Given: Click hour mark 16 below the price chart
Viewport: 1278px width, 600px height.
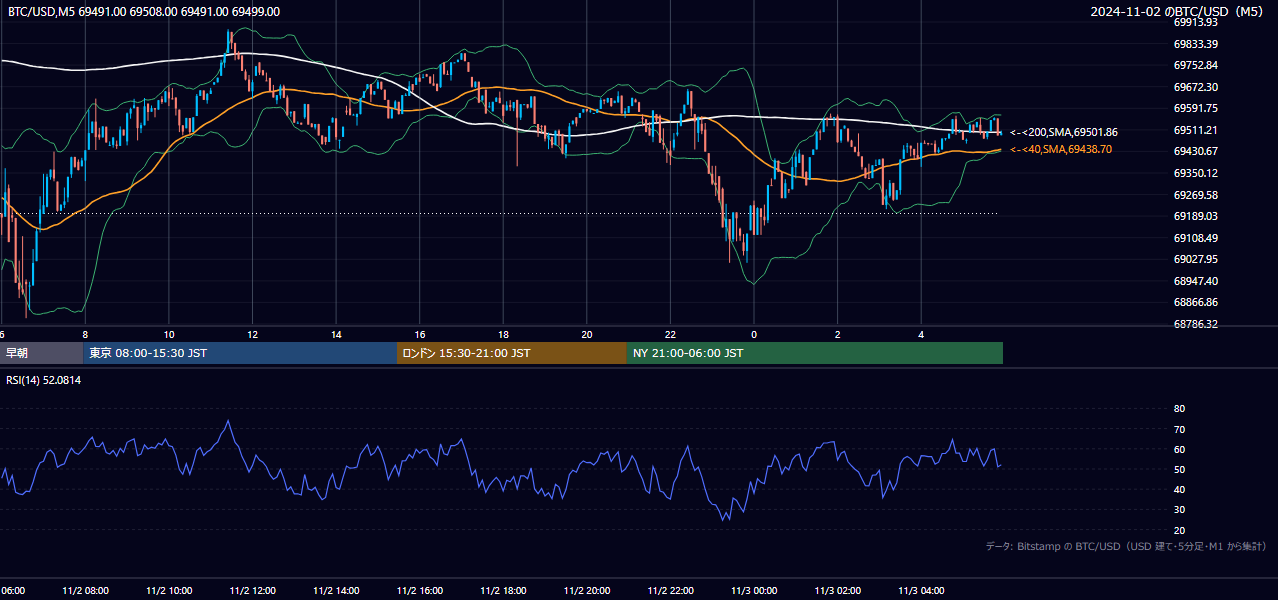Looking at the screenshot, I should [x=420, y=334].
